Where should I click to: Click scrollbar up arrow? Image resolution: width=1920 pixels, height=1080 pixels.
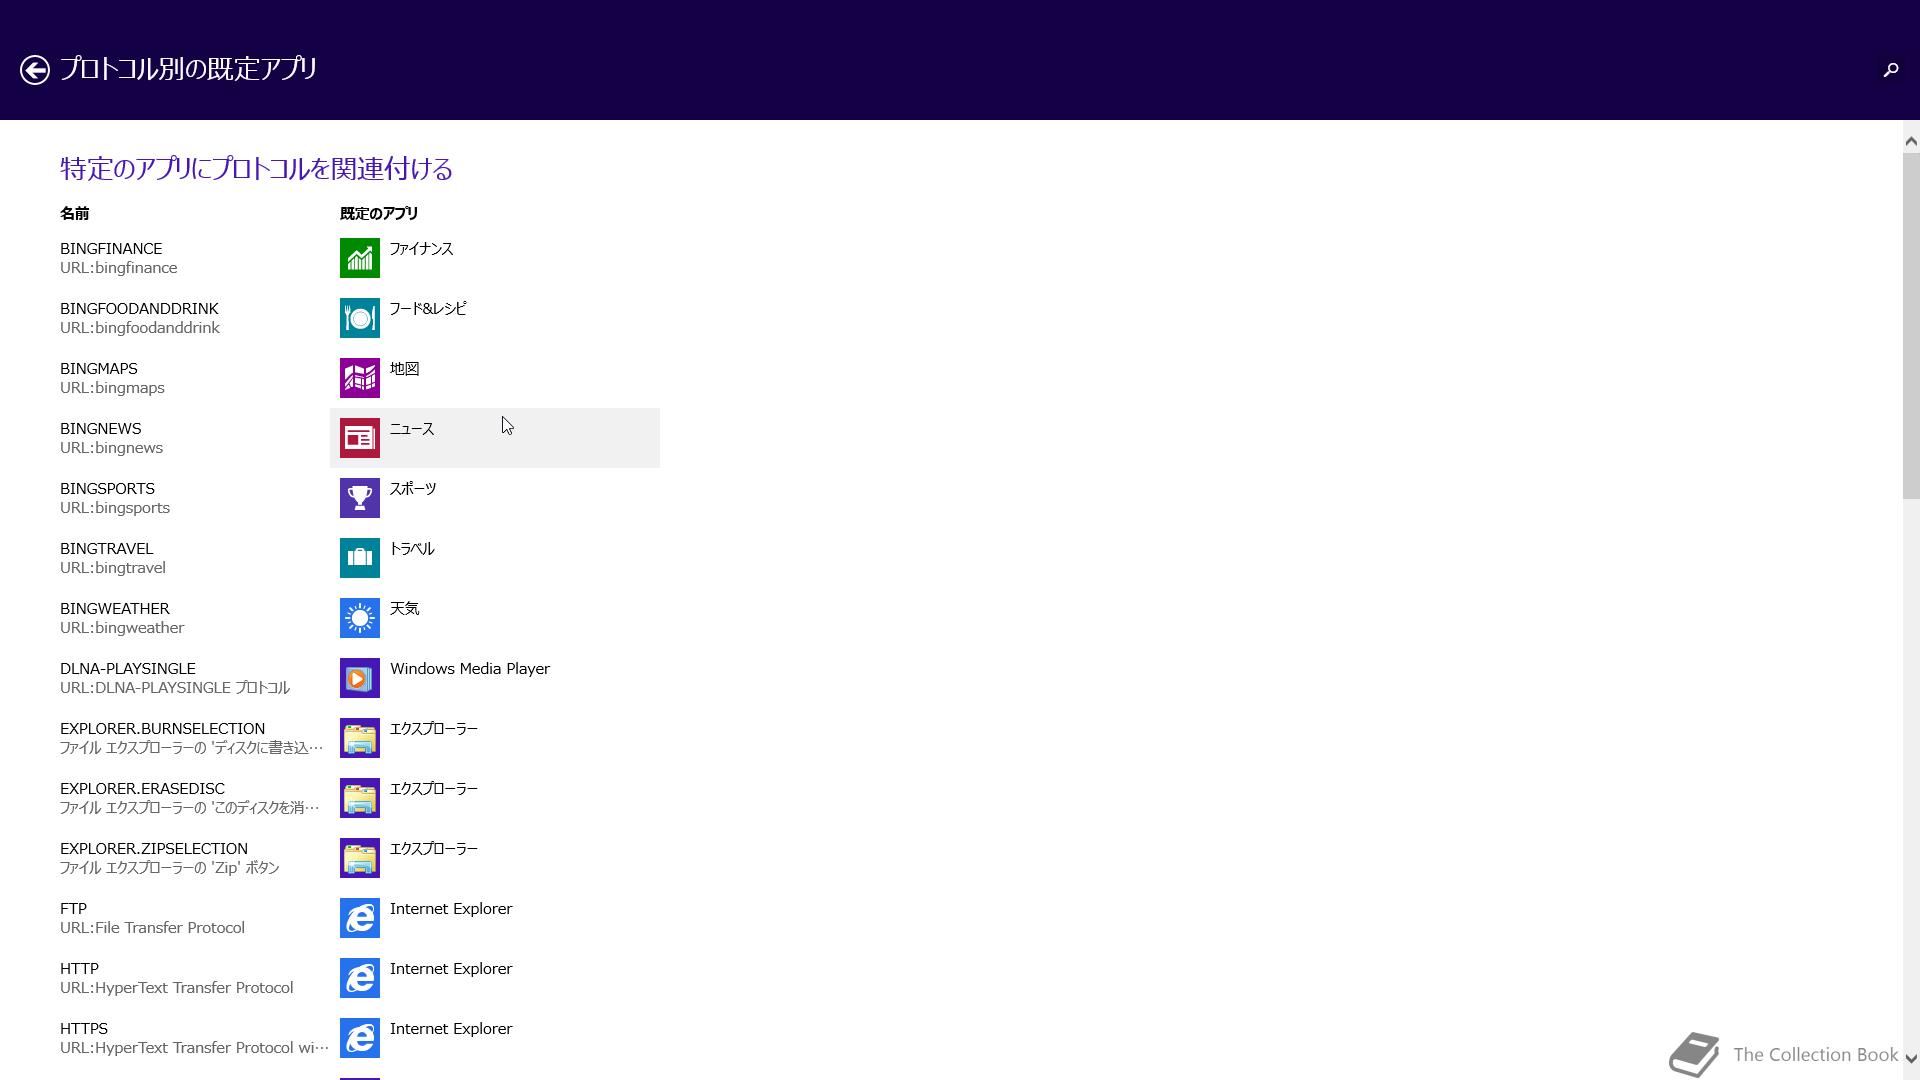pyautogui.click(x=1911, y=141)
